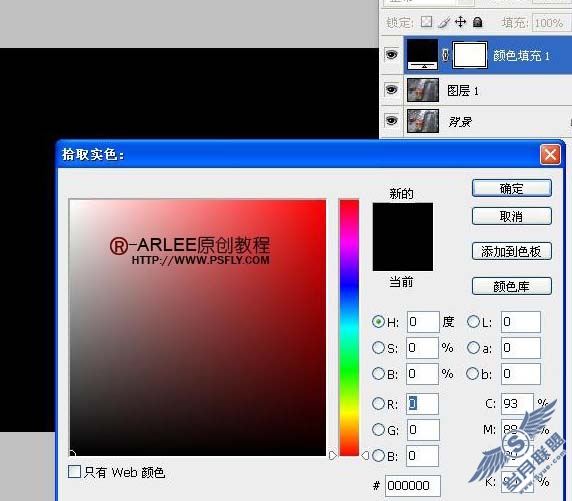Select the brightness B radio button
572x501 pixels.
[378, 374]
